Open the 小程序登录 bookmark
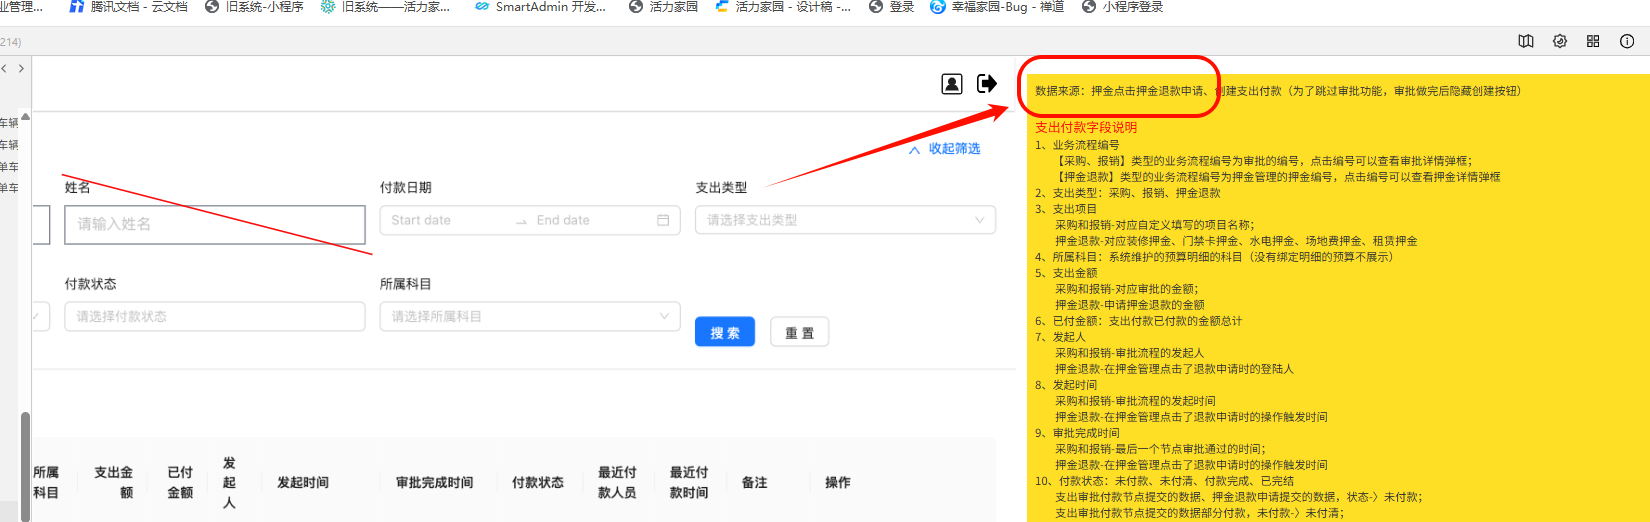Viewport: 1650px width, 522px height. (1123, 7)
